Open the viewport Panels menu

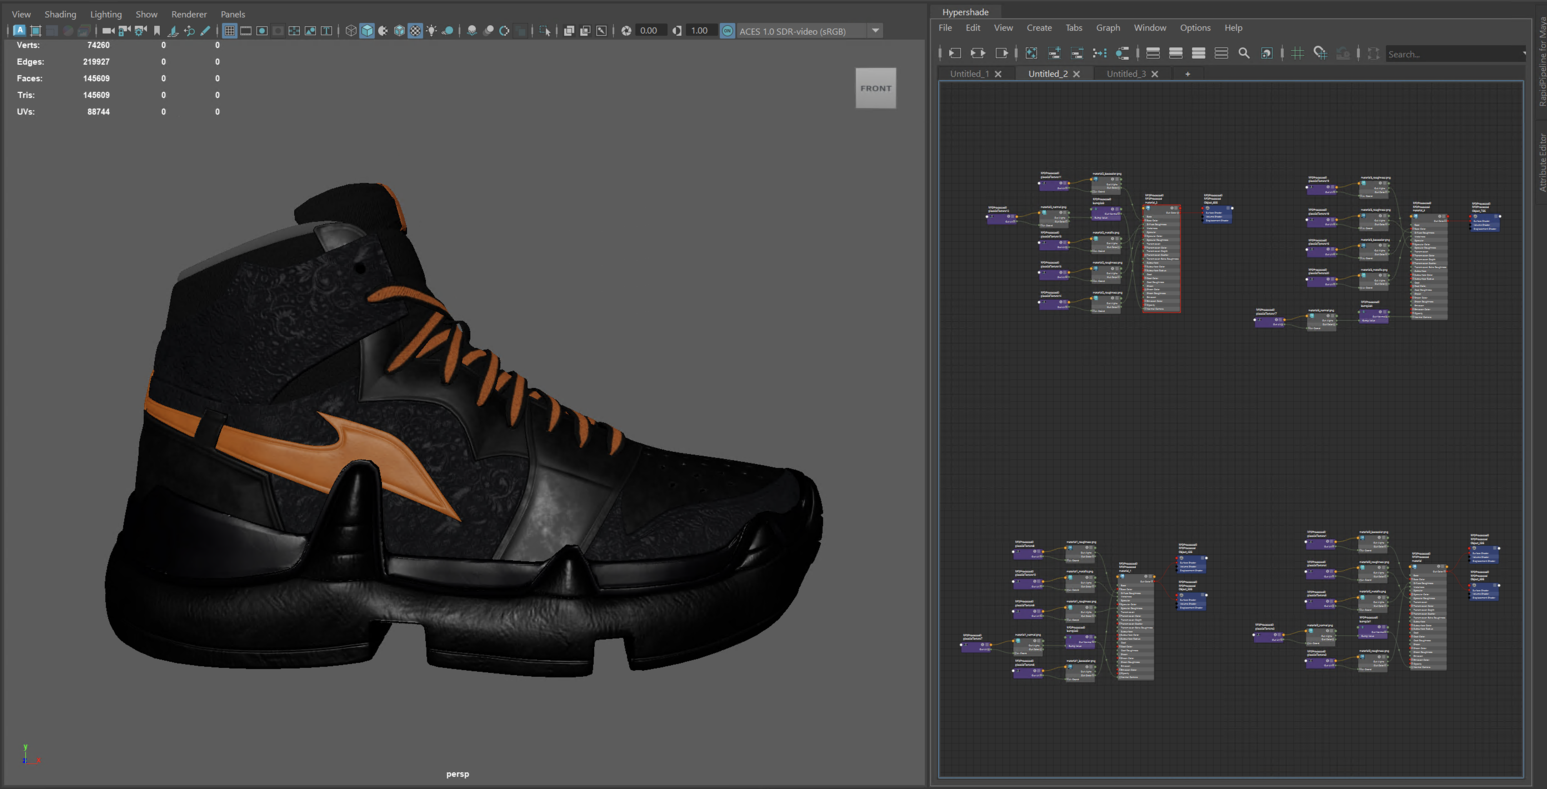(x=232, y=14)
